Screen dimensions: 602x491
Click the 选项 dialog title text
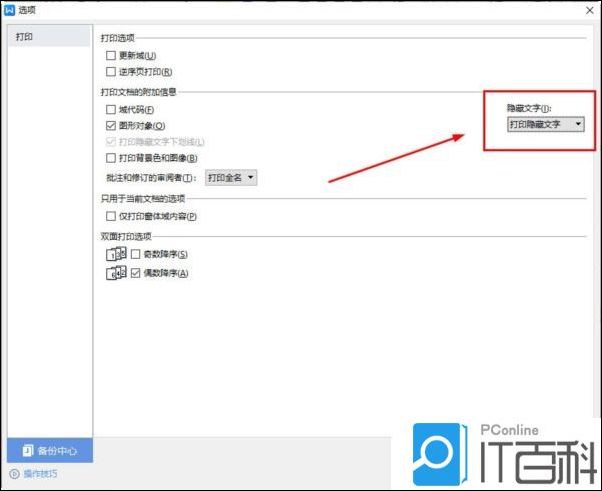(x=27, y=10)
